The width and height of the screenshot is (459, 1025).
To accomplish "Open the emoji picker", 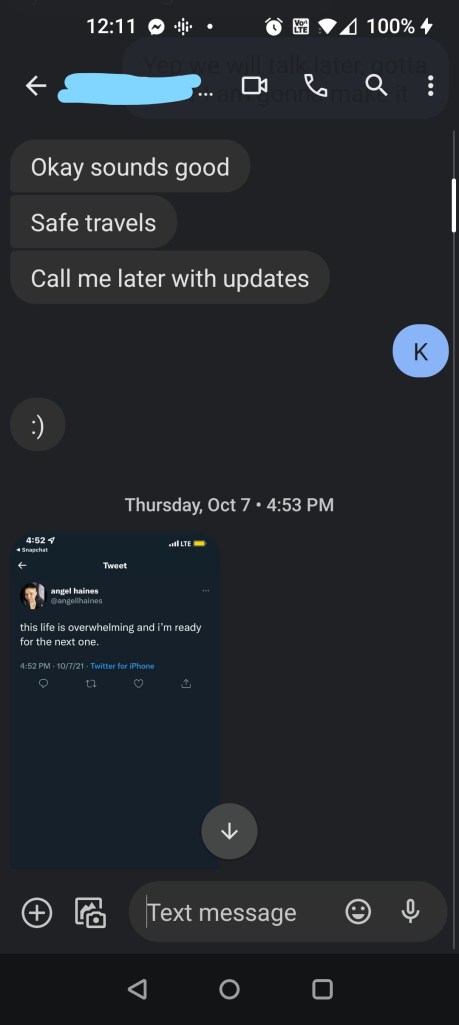I will 358,912.
